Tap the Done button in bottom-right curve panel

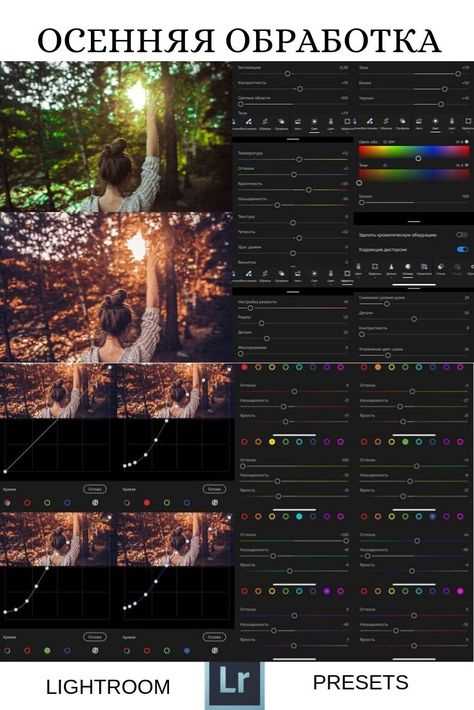(214, 637)
